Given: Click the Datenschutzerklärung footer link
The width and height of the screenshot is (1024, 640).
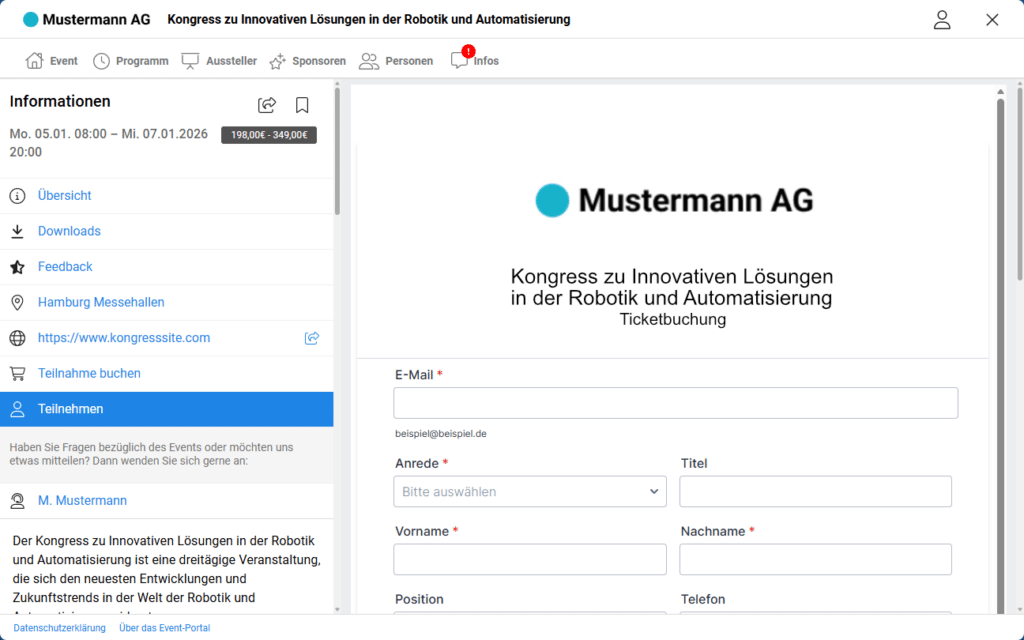Looking at the screenshot, I should click(x=59, y=628).
